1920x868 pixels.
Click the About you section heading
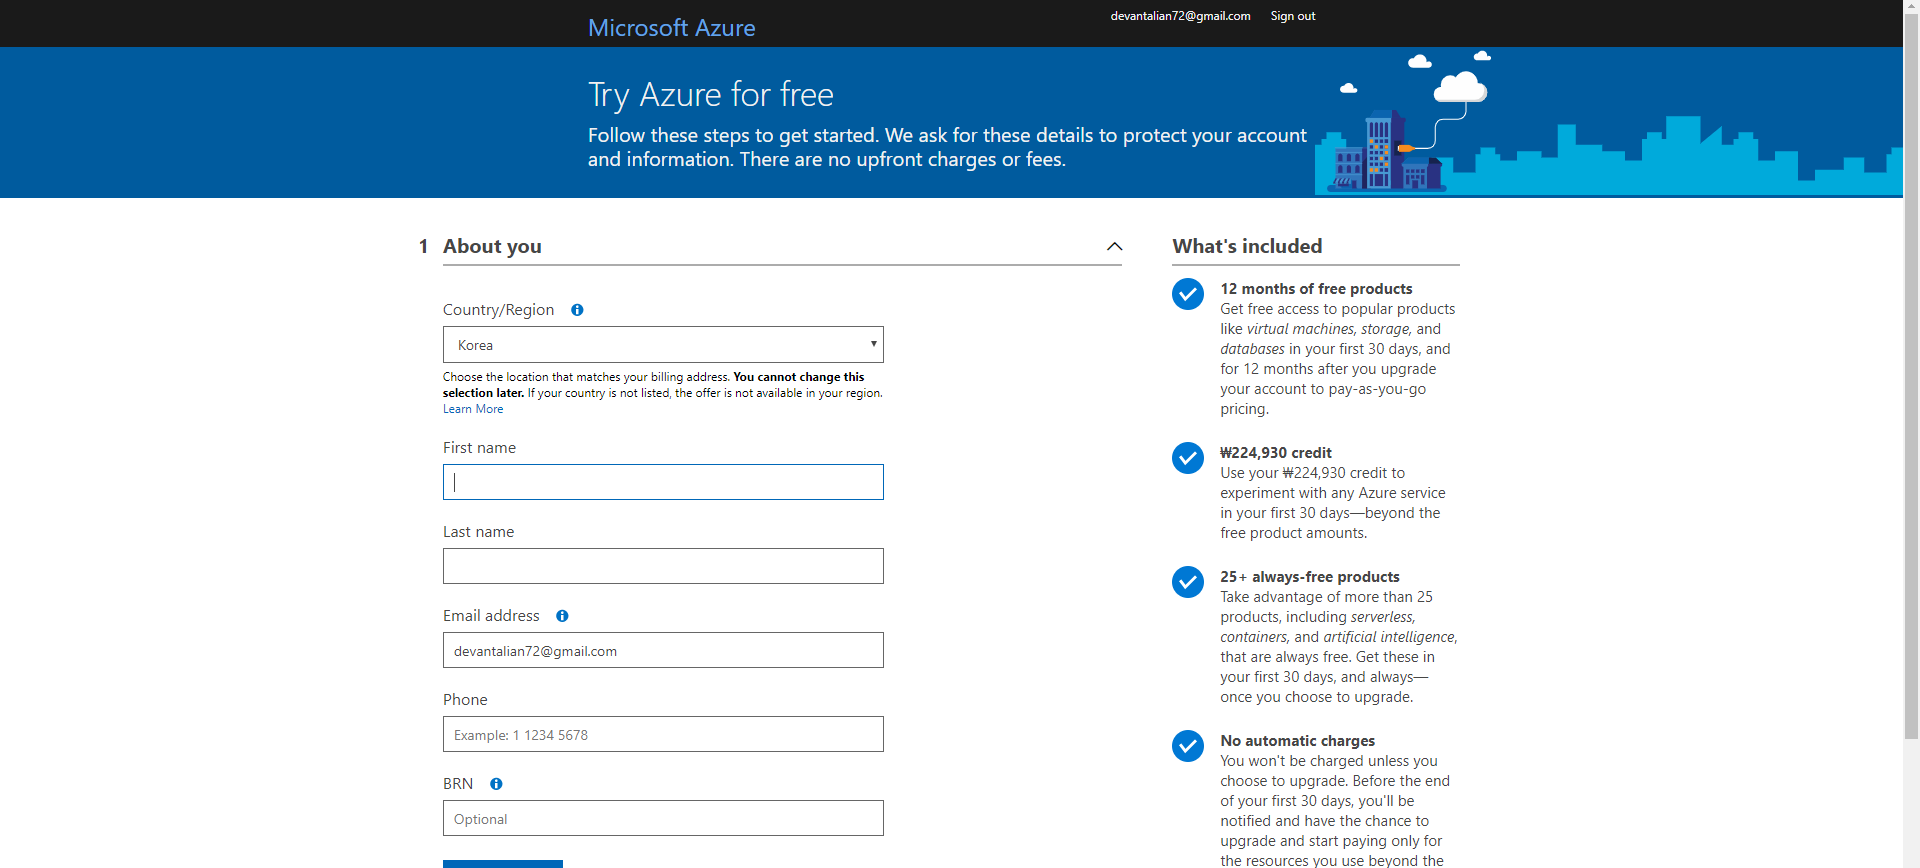click(x=492, y=246)
